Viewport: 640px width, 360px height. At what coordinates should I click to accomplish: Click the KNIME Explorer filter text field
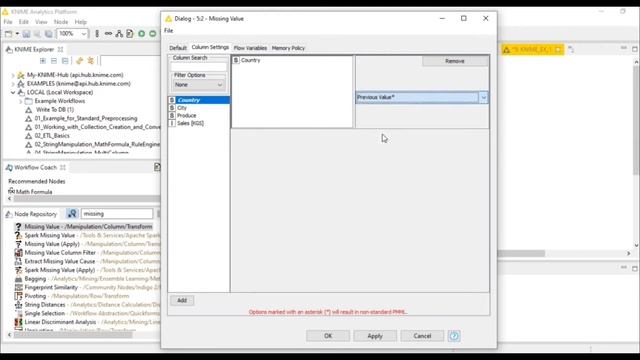coord(130,61)
